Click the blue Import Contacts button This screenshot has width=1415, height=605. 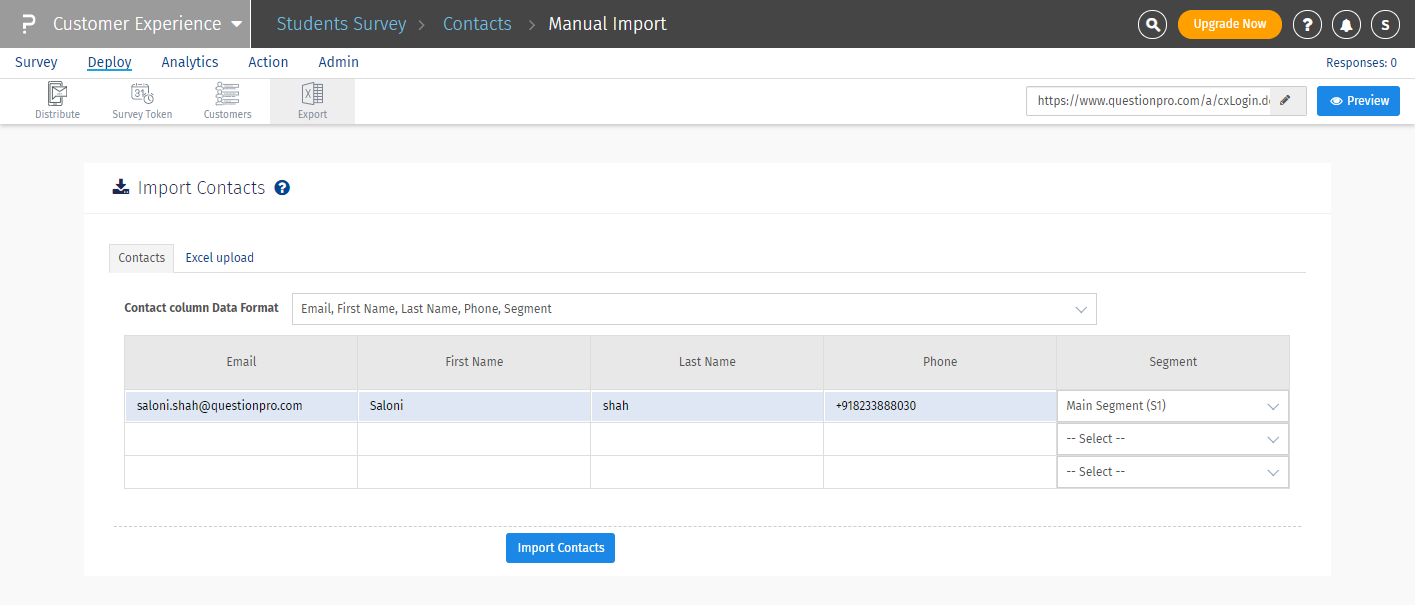coord(560,548)
